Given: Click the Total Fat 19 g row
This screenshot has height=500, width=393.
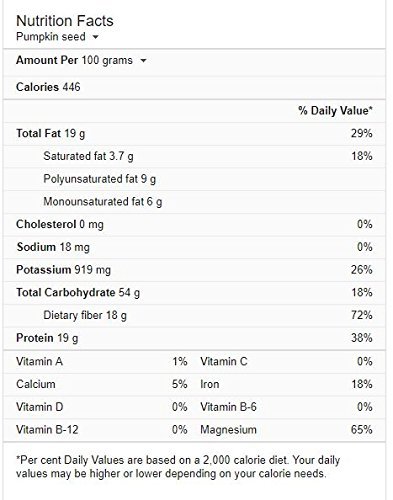Looking at the screenshot, I should 194,134.
